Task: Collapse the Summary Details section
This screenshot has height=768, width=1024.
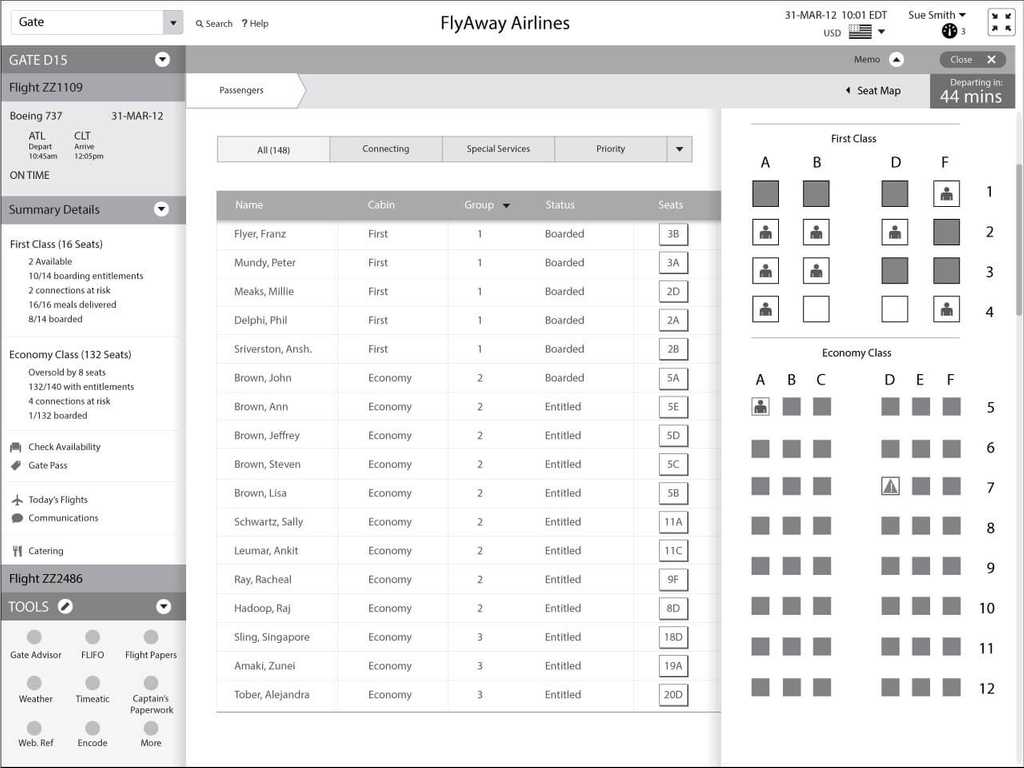Action: pyautogui.click(x=162, y=210)
